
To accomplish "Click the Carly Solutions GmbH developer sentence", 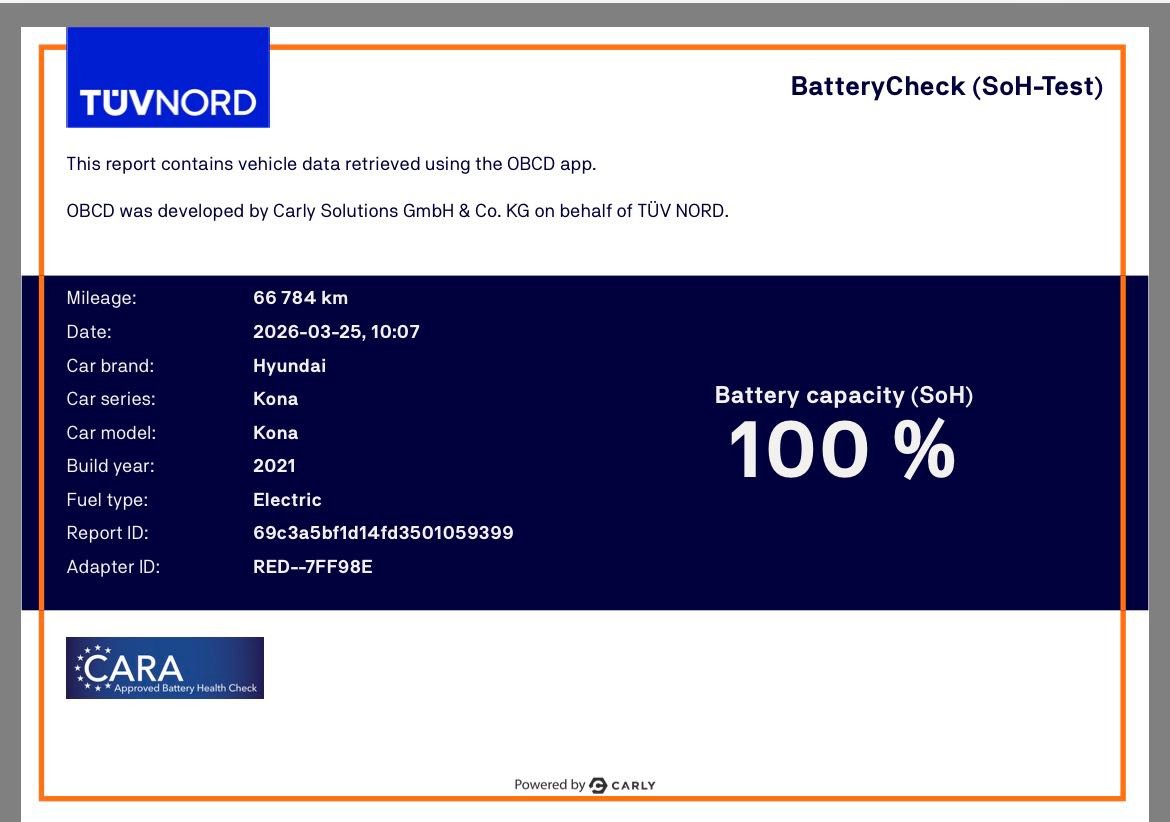I will (x=397, y=211).
